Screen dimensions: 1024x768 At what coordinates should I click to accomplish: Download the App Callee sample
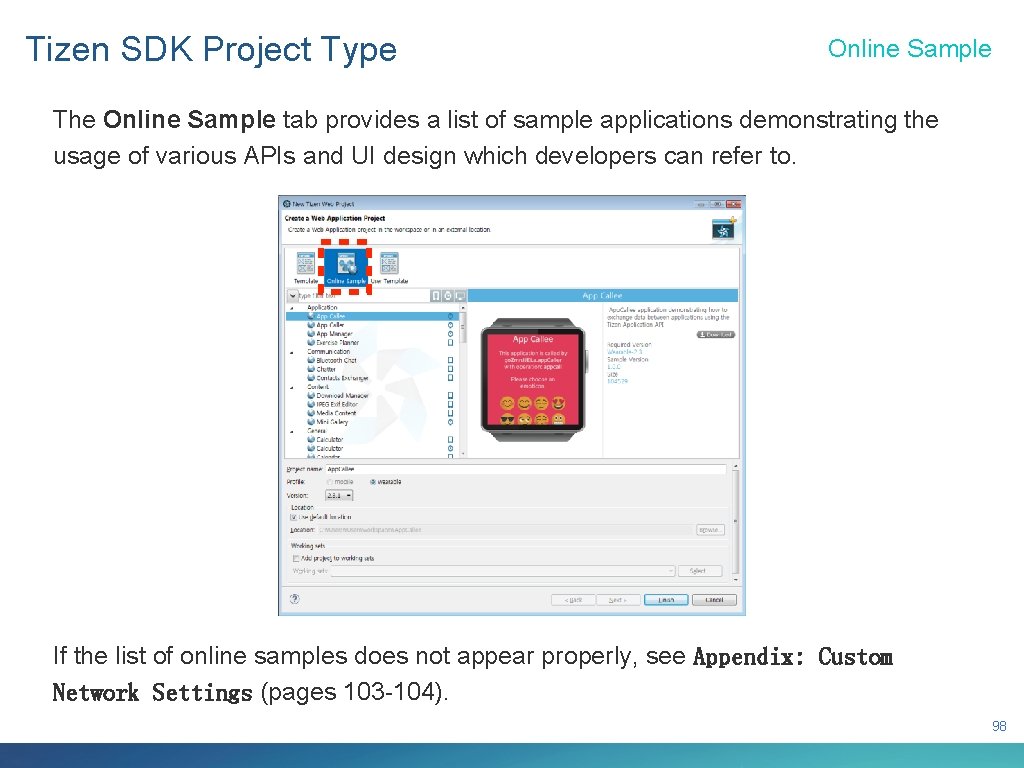pos(716,334)
